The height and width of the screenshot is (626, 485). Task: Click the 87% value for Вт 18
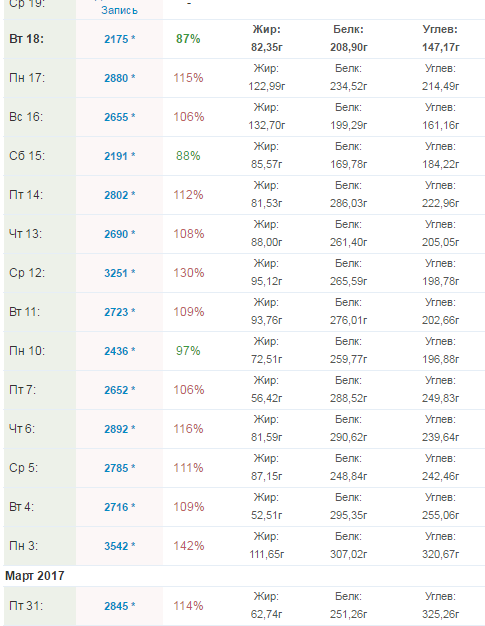188,39
